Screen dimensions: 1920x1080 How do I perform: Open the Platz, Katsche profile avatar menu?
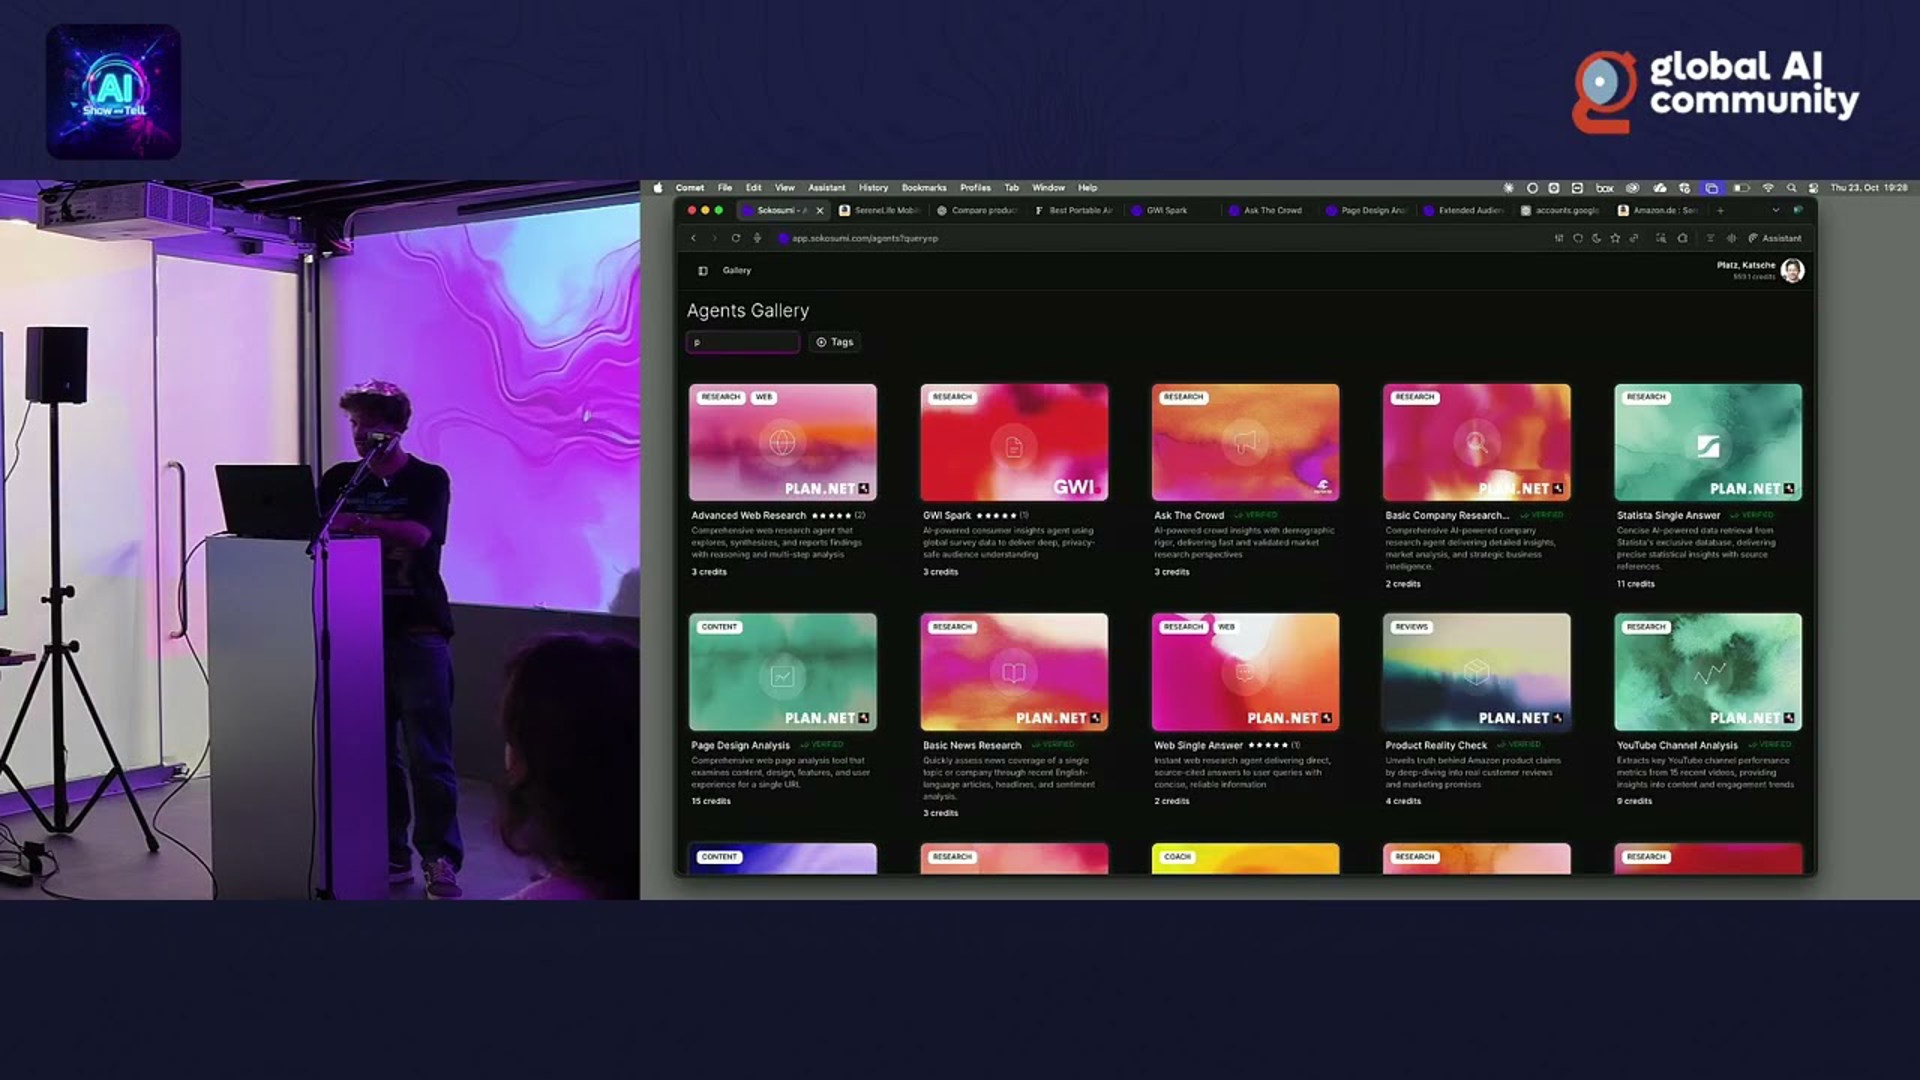tap(1792, 271)
